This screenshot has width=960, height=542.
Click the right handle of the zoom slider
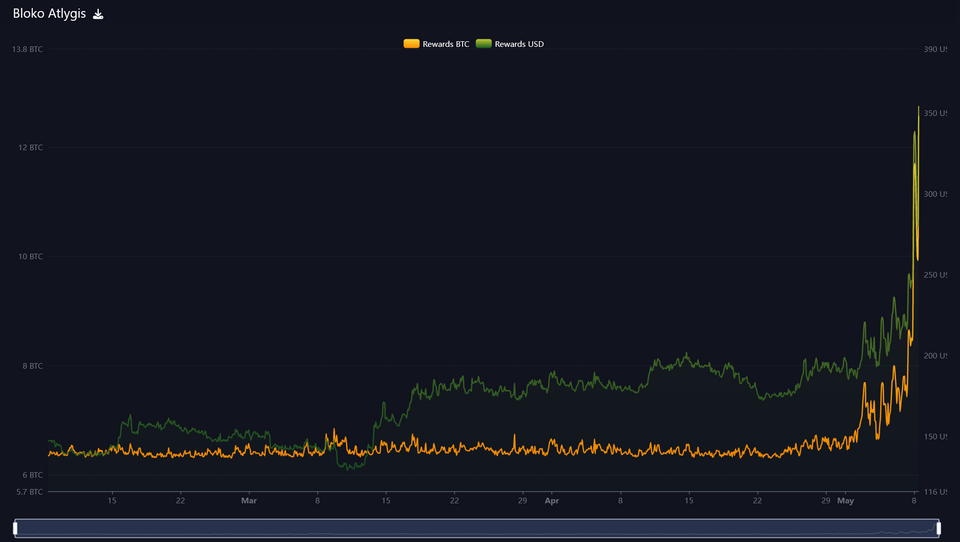(939, 527)
